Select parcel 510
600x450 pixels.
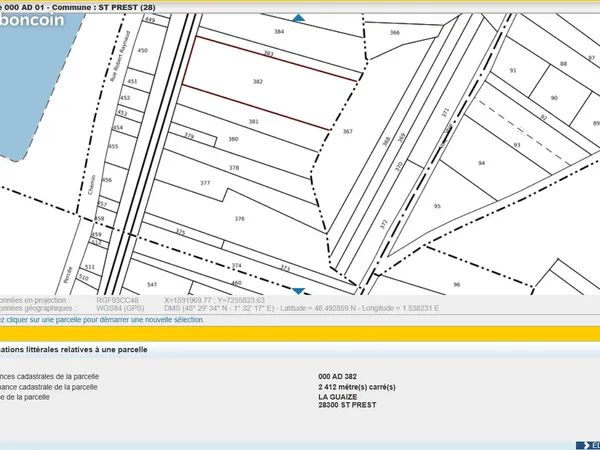point(83,277)
